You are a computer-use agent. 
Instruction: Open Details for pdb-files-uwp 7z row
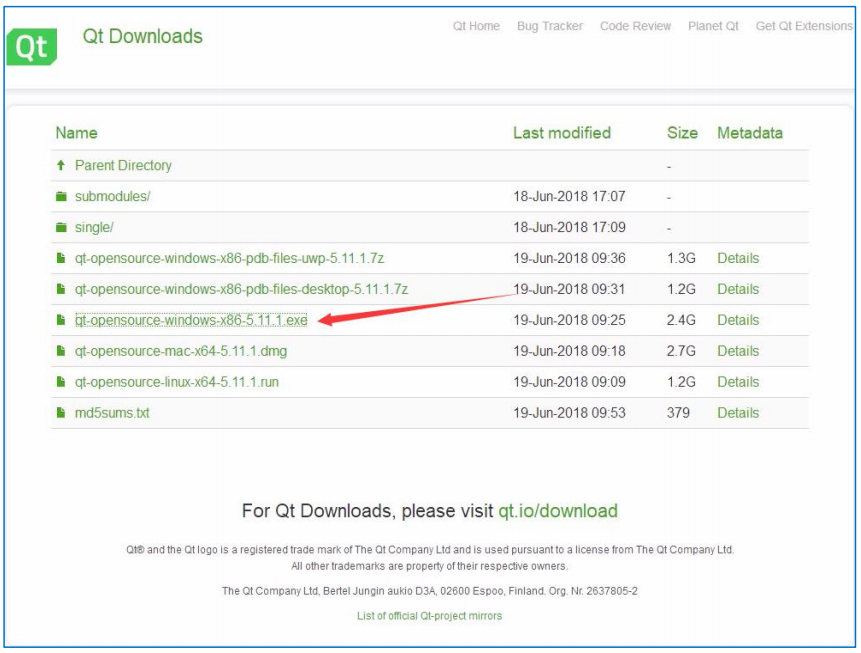point(738,258)
